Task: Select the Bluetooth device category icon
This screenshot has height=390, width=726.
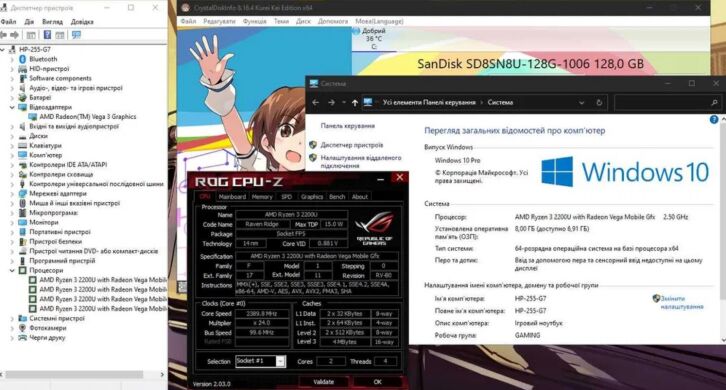Action: 22,59
